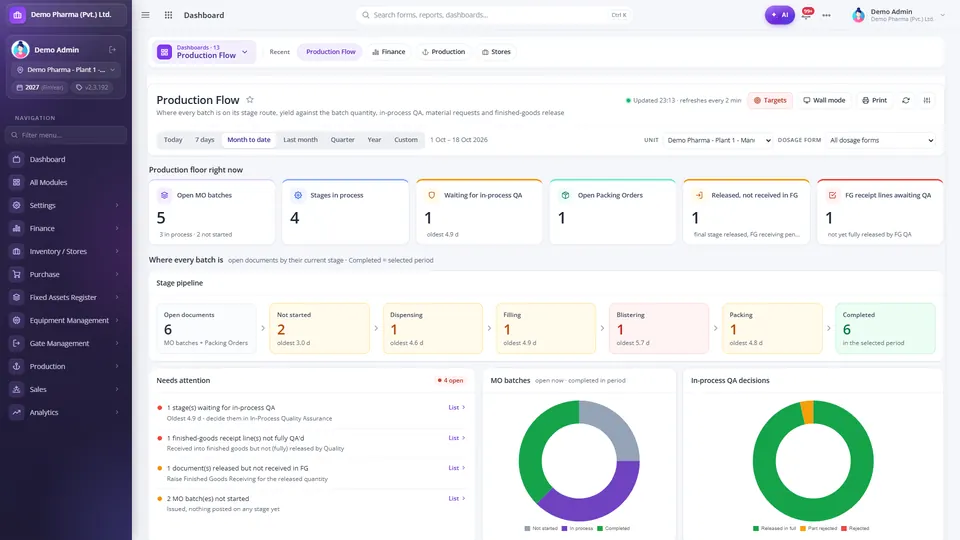Open List link for MO batches not started
This screenshot has width=960, height=540.
pyautogui.click(x=456, y=498)
